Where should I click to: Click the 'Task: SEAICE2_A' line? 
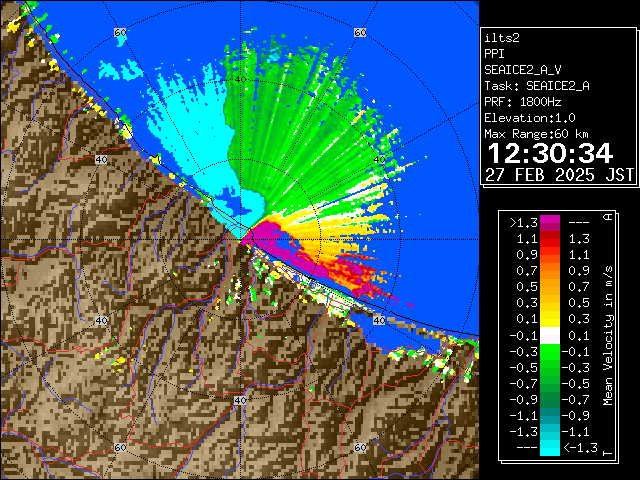click(537, 86)
